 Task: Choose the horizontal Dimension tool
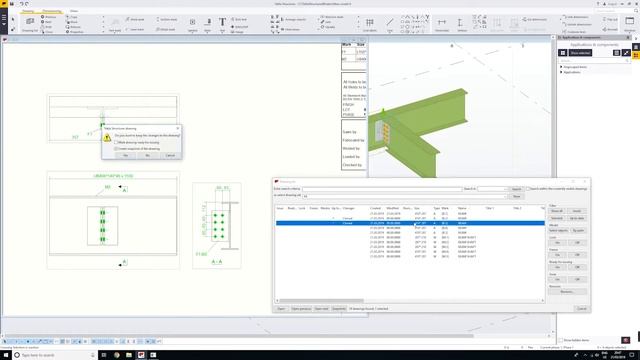click(x=442, y=24)
